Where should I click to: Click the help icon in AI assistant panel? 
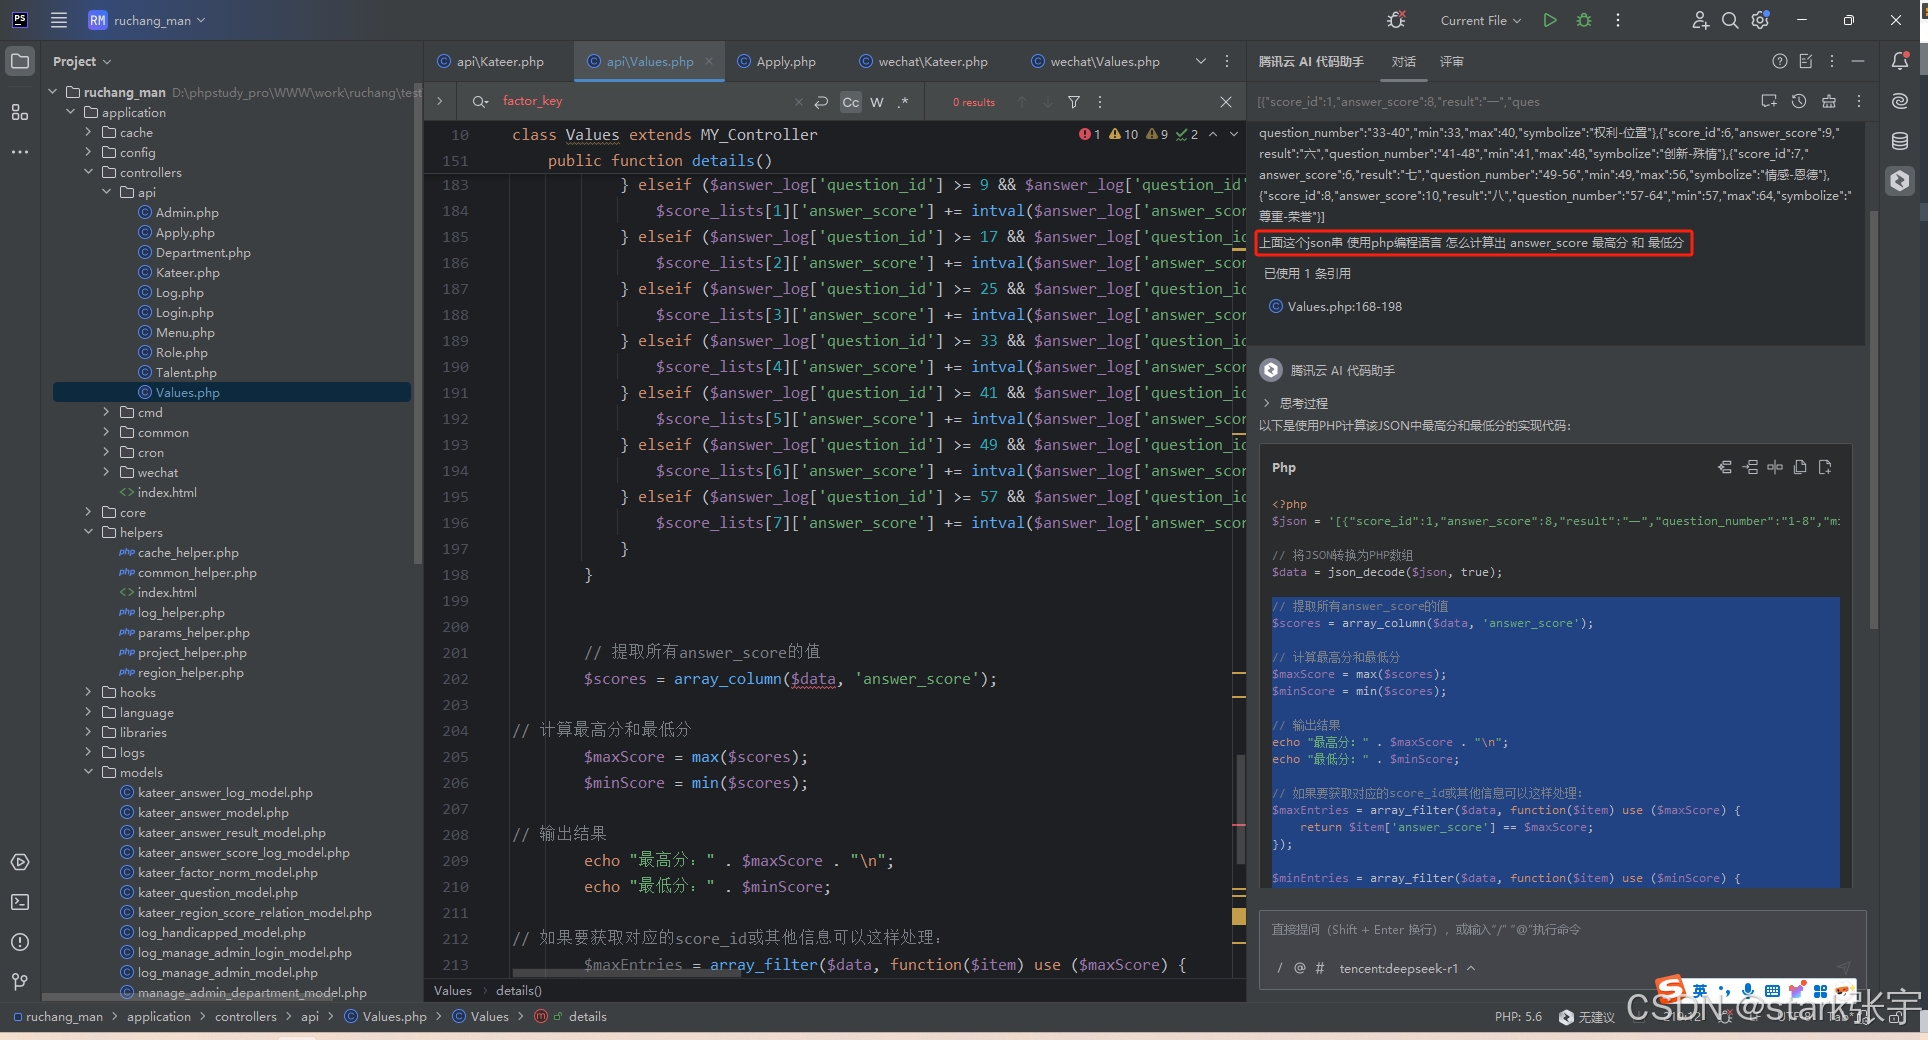[x=1780, y=61]
